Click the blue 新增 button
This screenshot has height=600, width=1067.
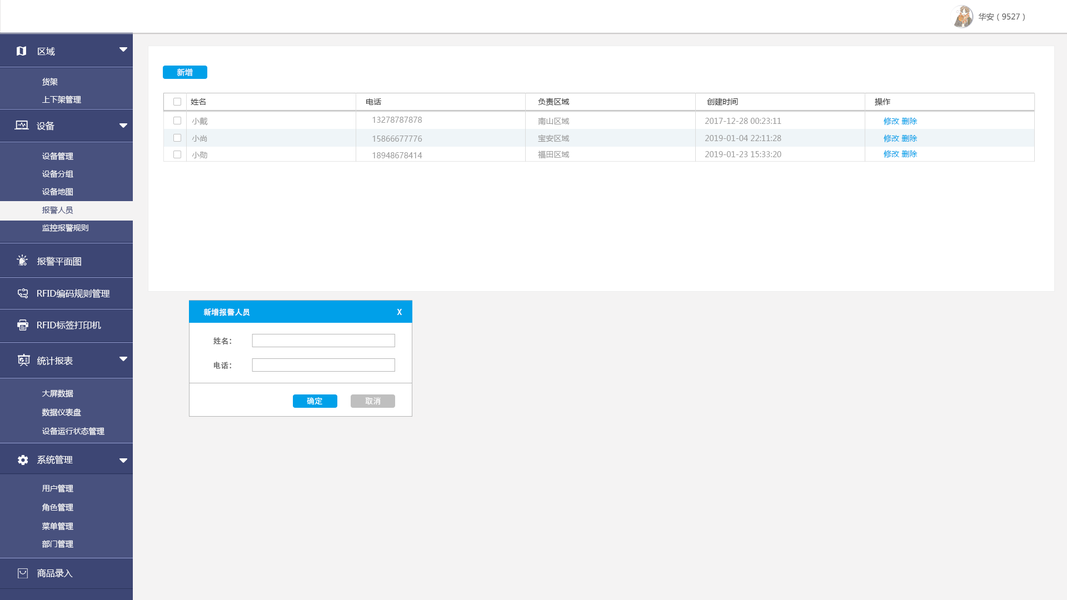tap(185, 72)
